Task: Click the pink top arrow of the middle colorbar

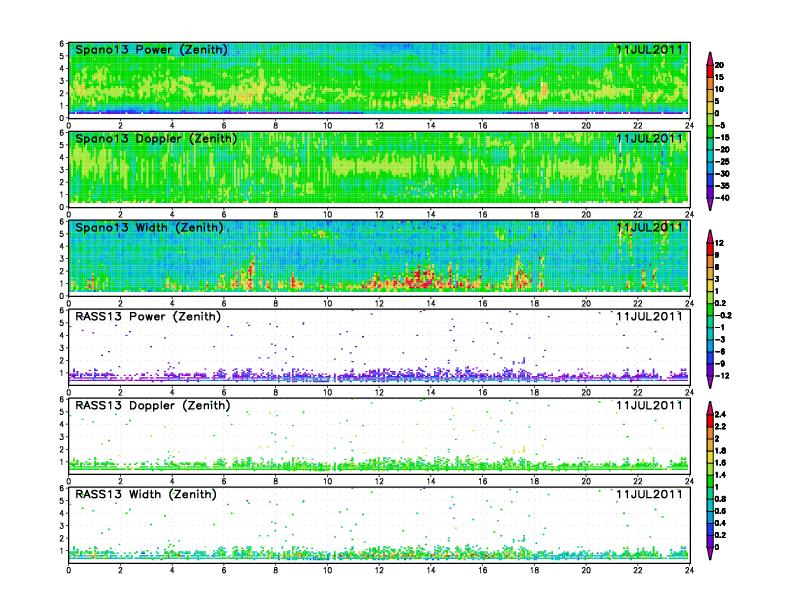Action: point(710,236)
